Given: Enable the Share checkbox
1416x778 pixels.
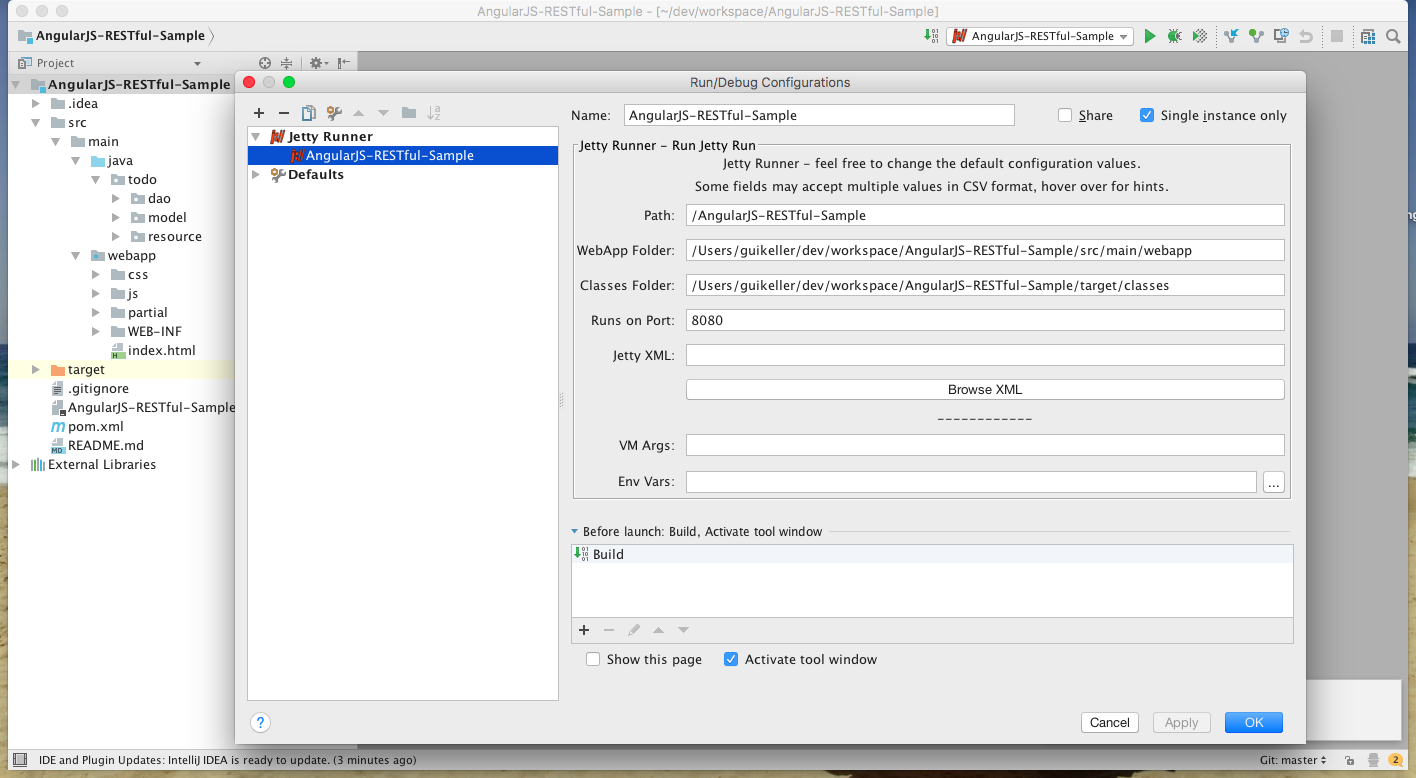Looking at the screenshot, I should 1066,115.
